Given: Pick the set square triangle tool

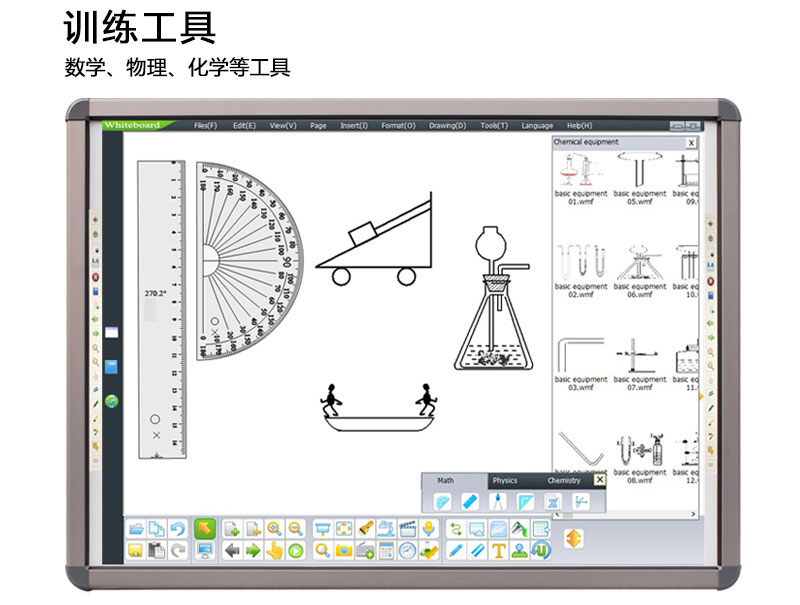Looking at the screenshot, I should click(525, 501).
